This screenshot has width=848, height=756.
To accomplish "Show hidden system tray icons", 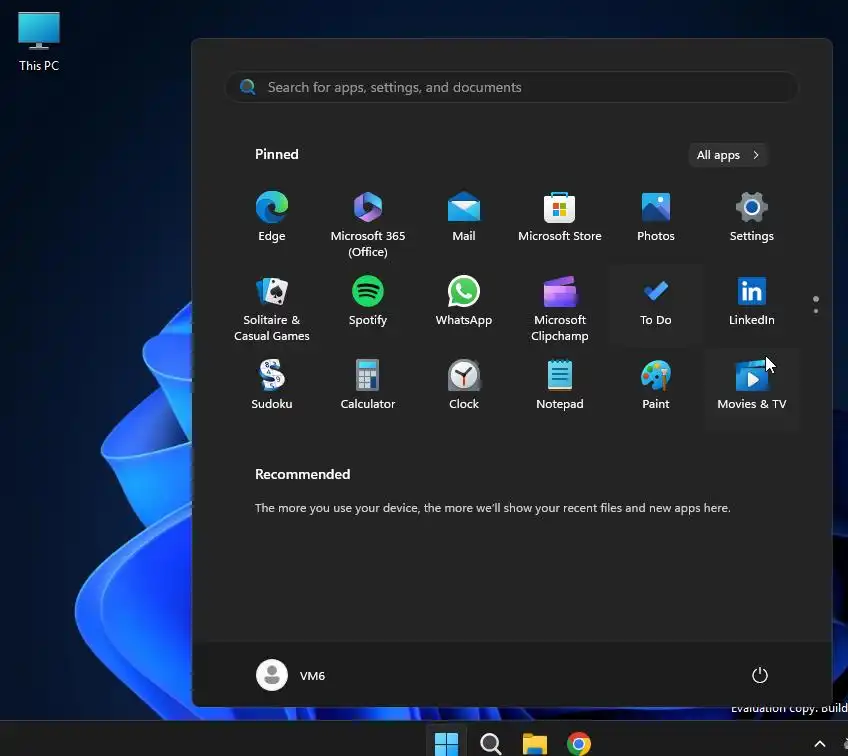I will tap(820, 744).
